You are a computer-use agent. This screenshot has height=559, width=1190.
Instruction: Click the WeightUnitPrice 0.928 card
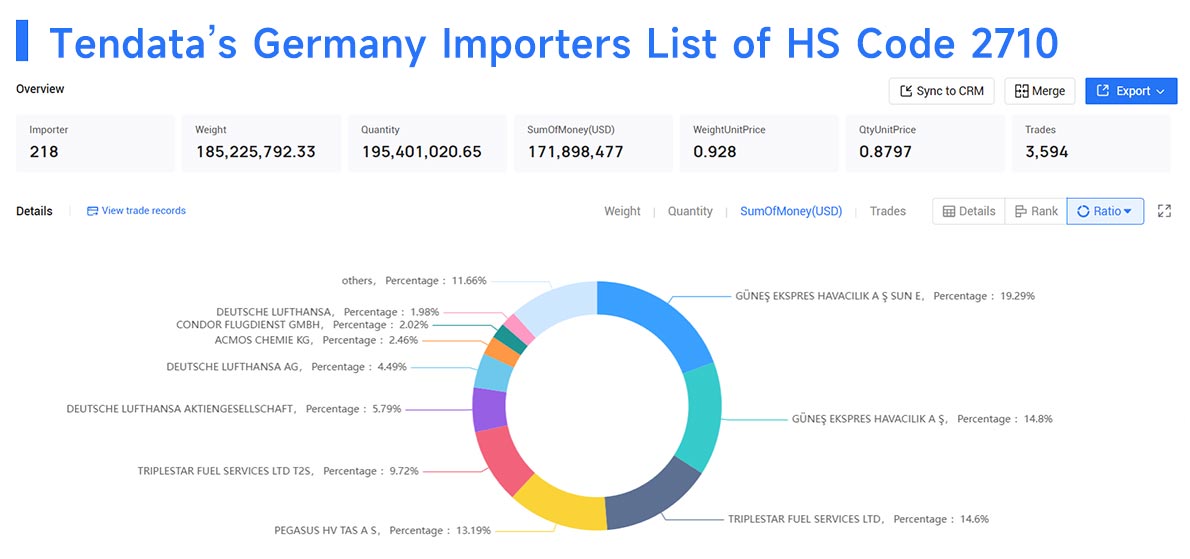pyautogui.click(x=759, y=143)
